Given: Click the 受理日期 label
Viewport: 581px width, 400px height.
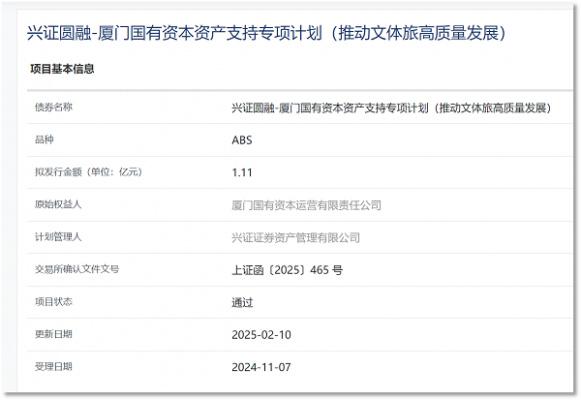Looking at the screenshot, I should (54, 367).
